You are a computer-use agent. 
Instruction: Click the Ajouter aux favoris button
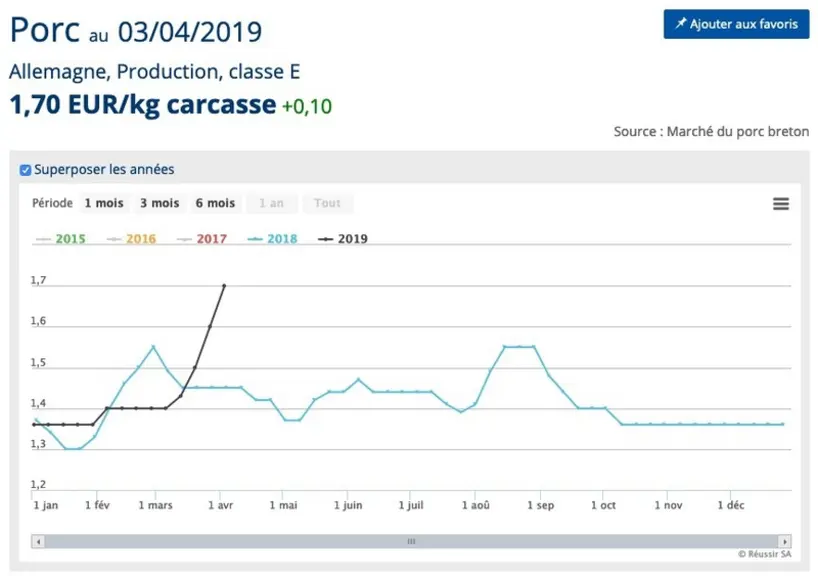point(736,24)
